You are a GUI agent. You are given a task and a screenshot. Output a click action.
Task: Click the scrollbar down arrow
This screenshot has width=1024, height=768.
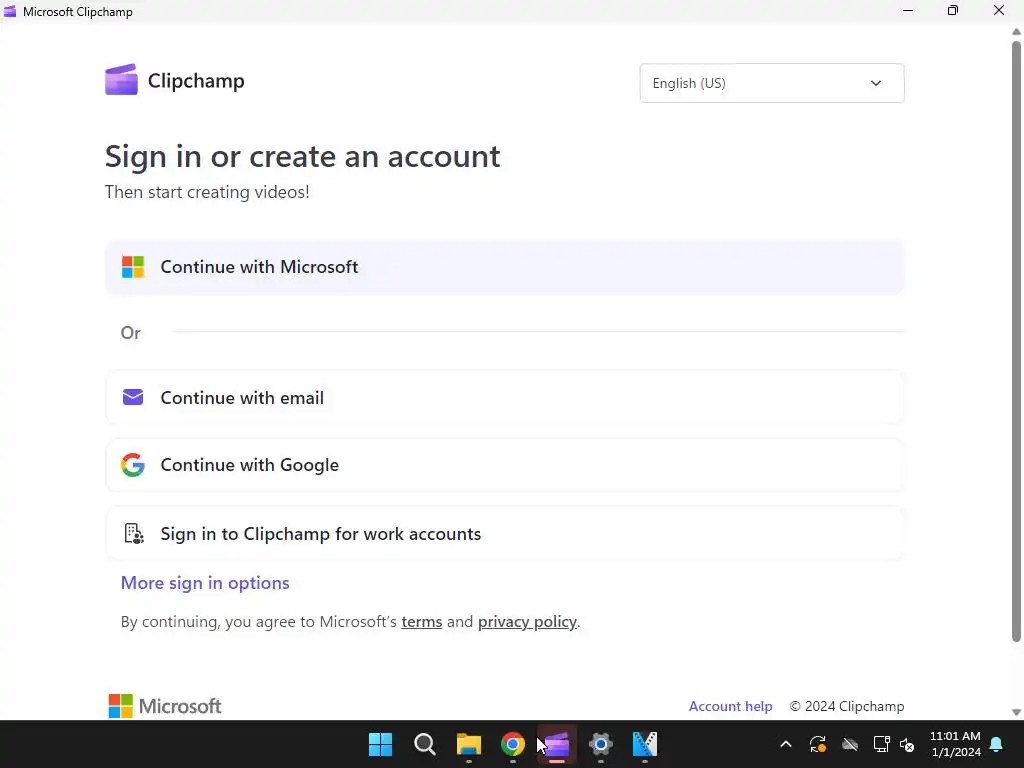tap(1016, 712)
